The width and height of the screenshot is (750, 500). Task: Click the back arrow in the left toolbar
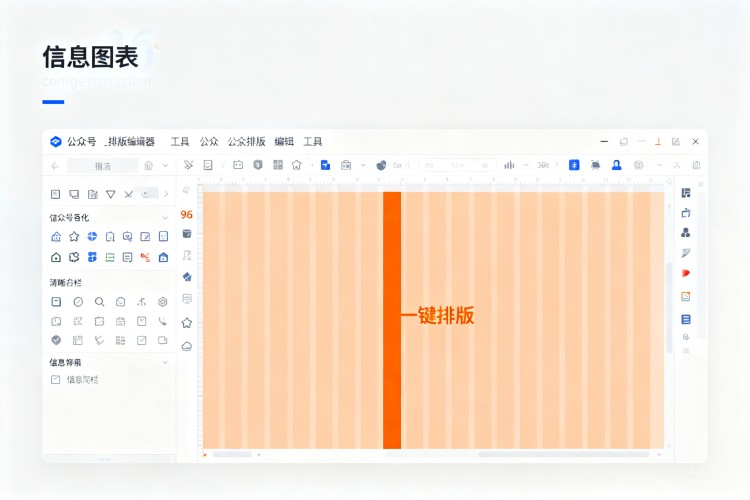55,166
